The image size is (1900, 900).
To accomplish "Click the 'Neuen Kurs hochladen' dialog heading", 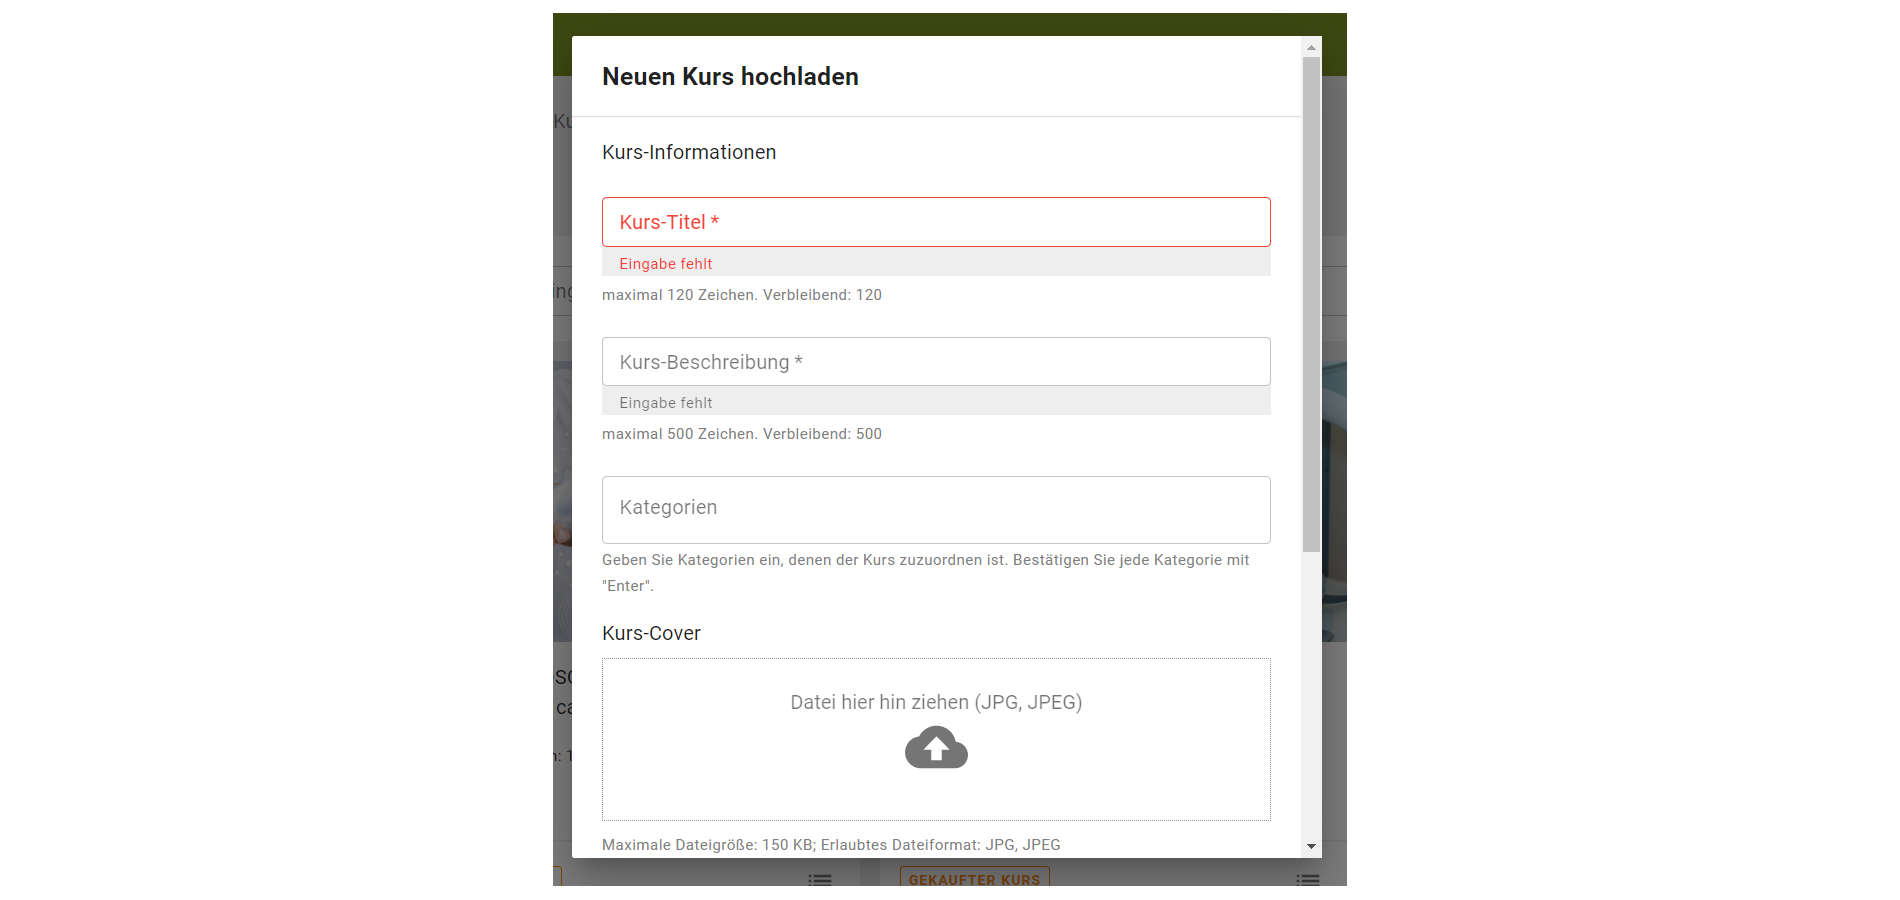I will tap(730, 77).
